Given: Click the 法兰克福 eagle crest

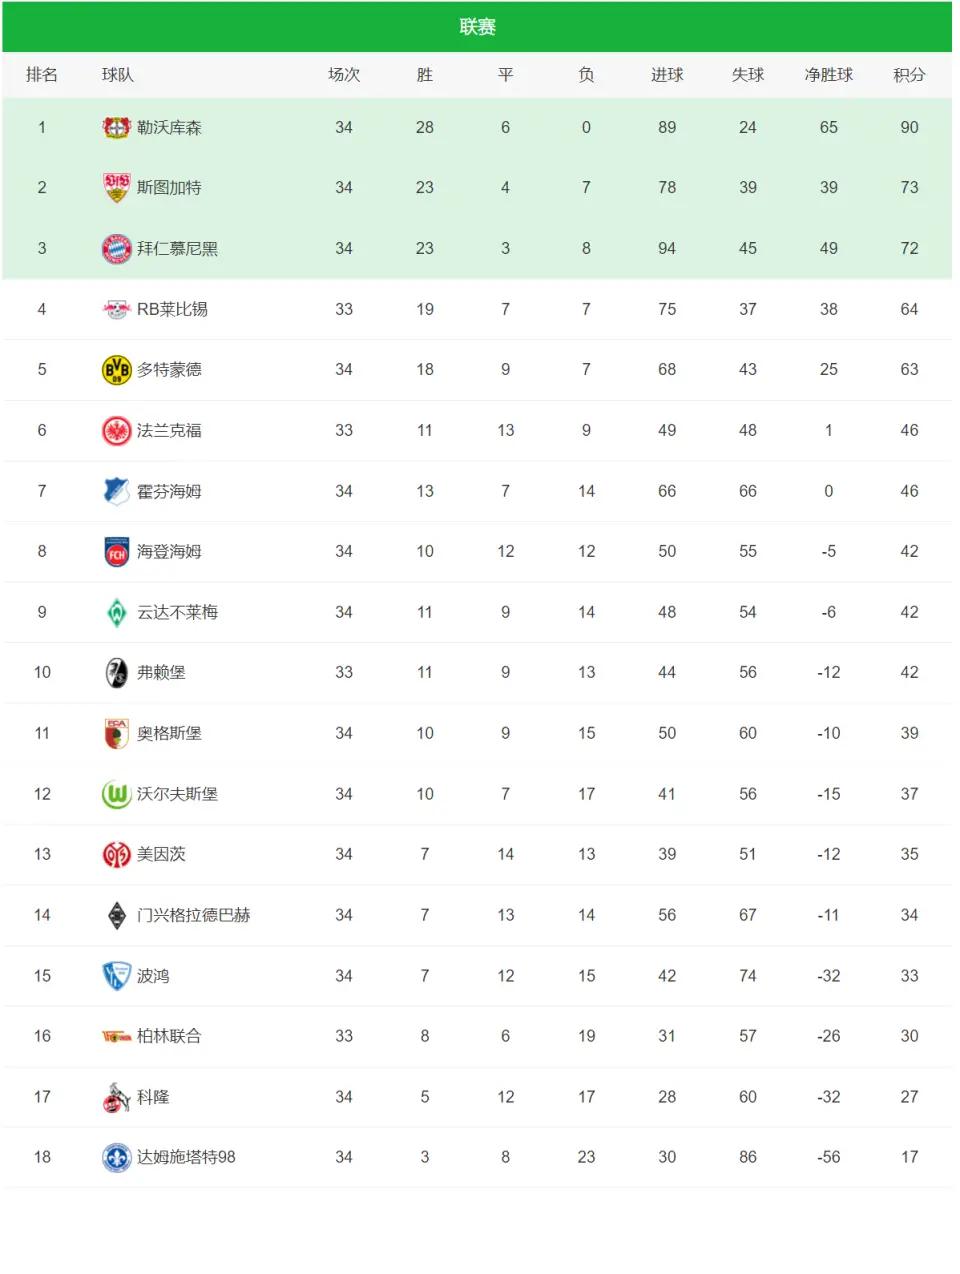Looking at the screenshot, I should 117,431.
